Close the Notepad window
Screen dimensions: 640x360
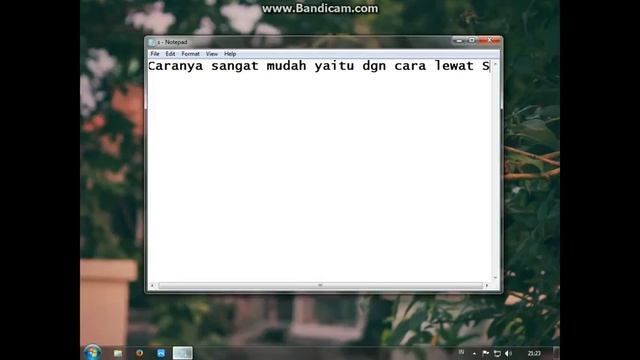tap(489, 40)
